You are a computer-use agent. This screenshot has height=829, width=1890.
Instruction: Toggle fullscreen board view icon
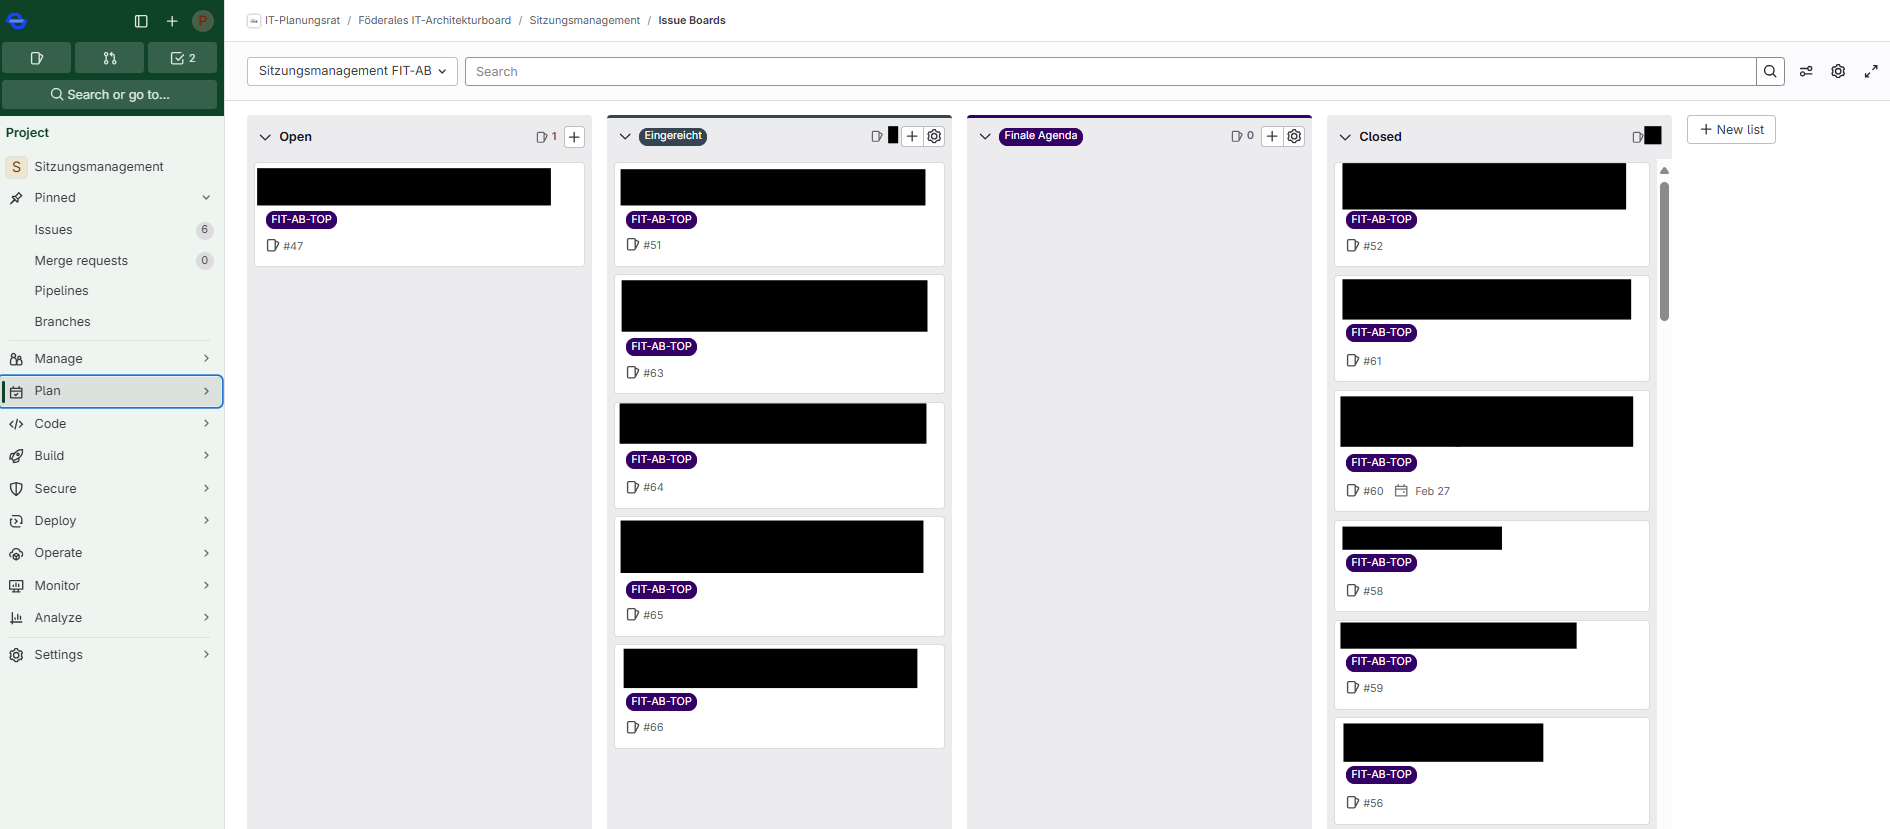point(1871,71)
